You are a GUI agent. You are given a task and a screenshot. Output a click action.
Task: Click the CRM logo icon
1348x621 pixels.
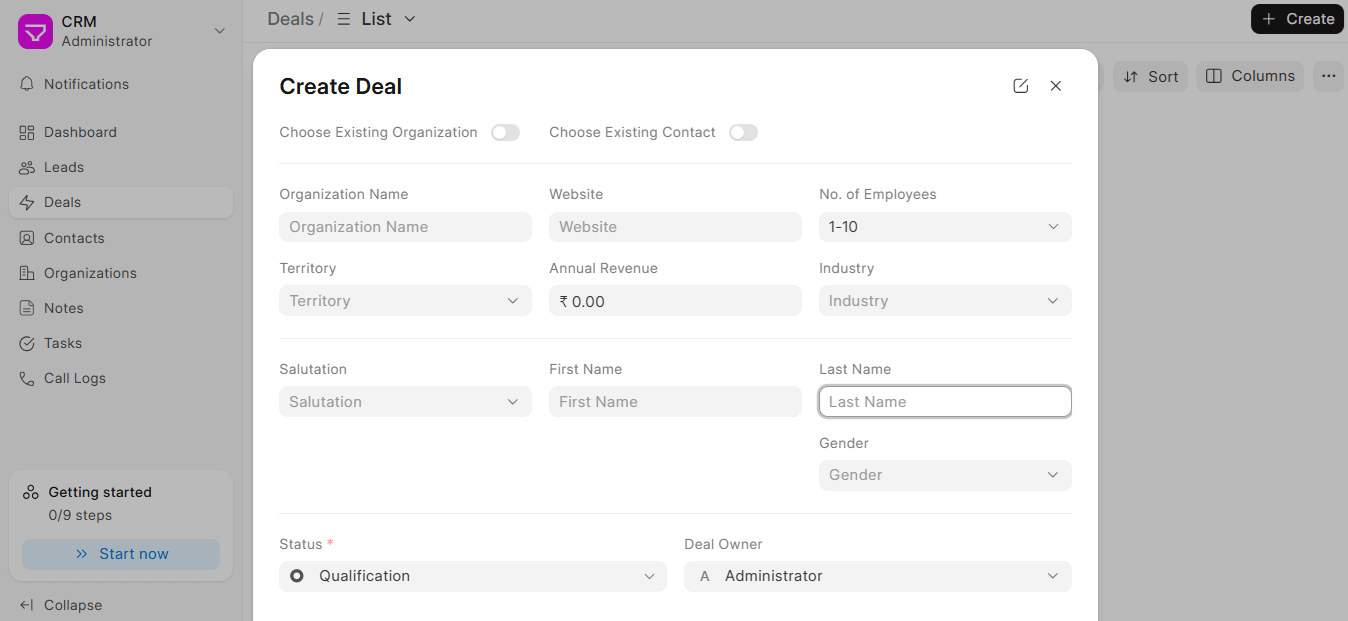(x=35, y=31)
